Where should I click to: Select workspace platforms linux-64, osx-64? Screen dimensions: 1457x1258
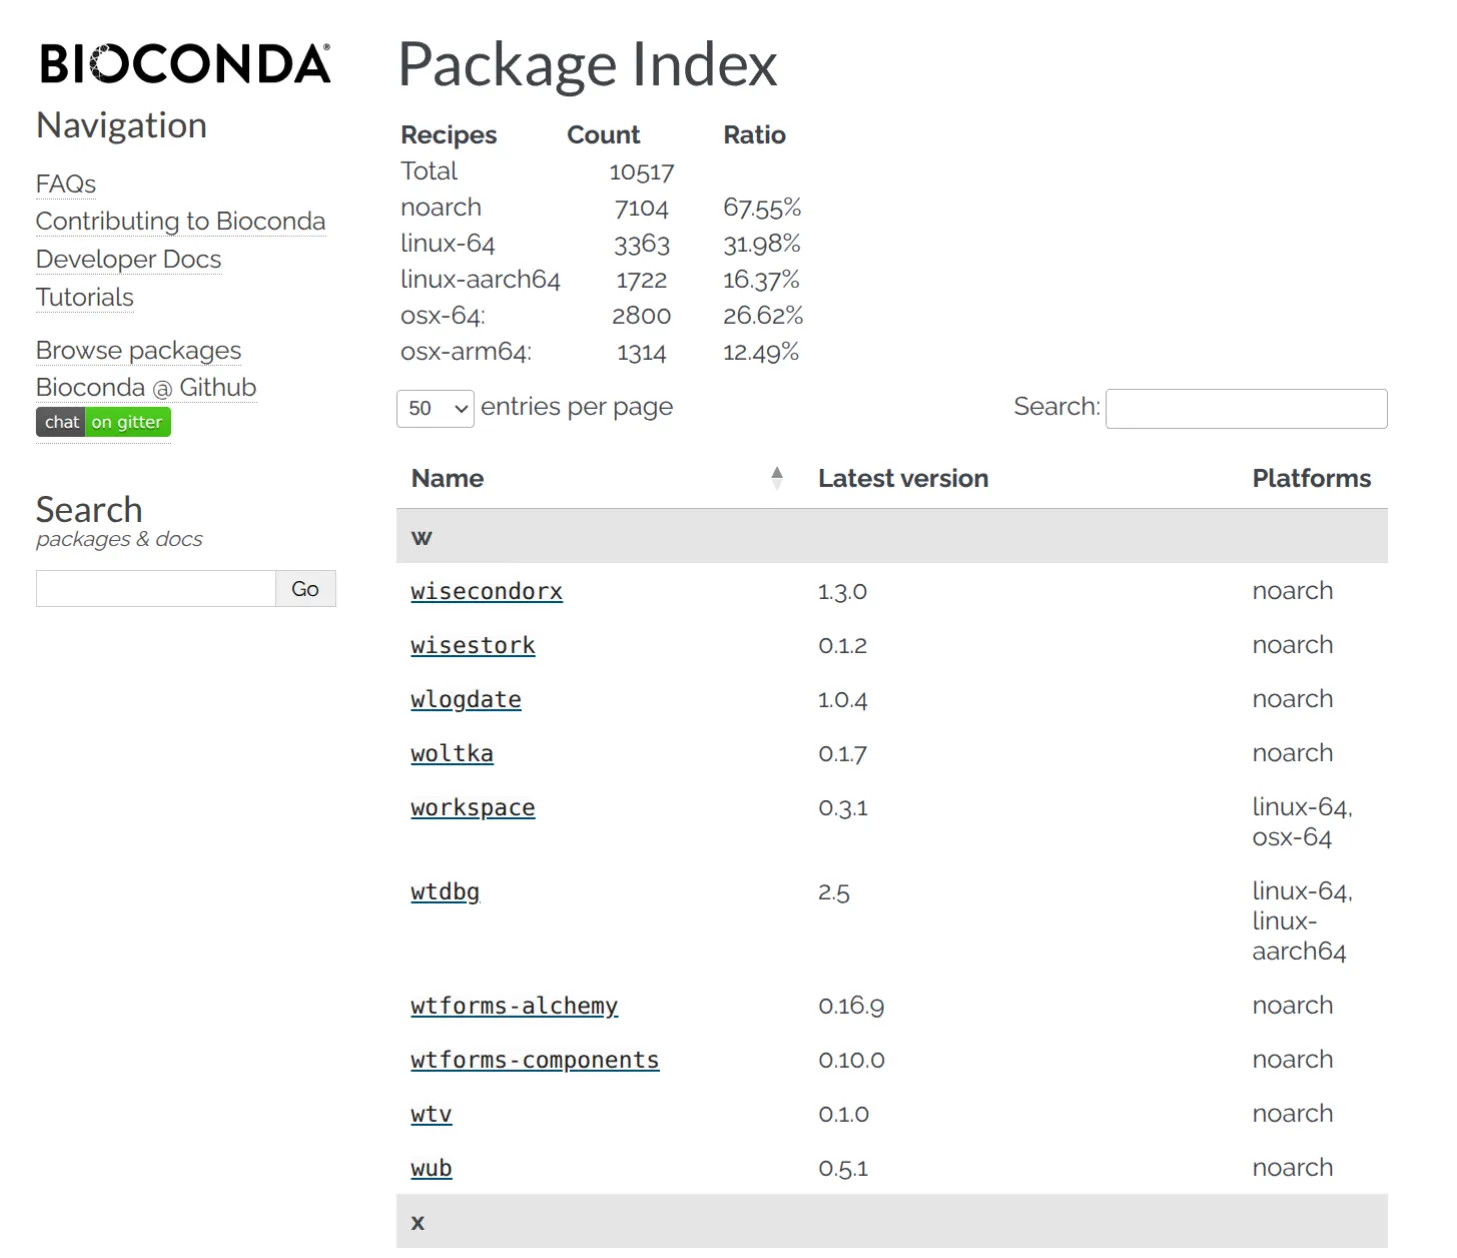click(1302, 822)
